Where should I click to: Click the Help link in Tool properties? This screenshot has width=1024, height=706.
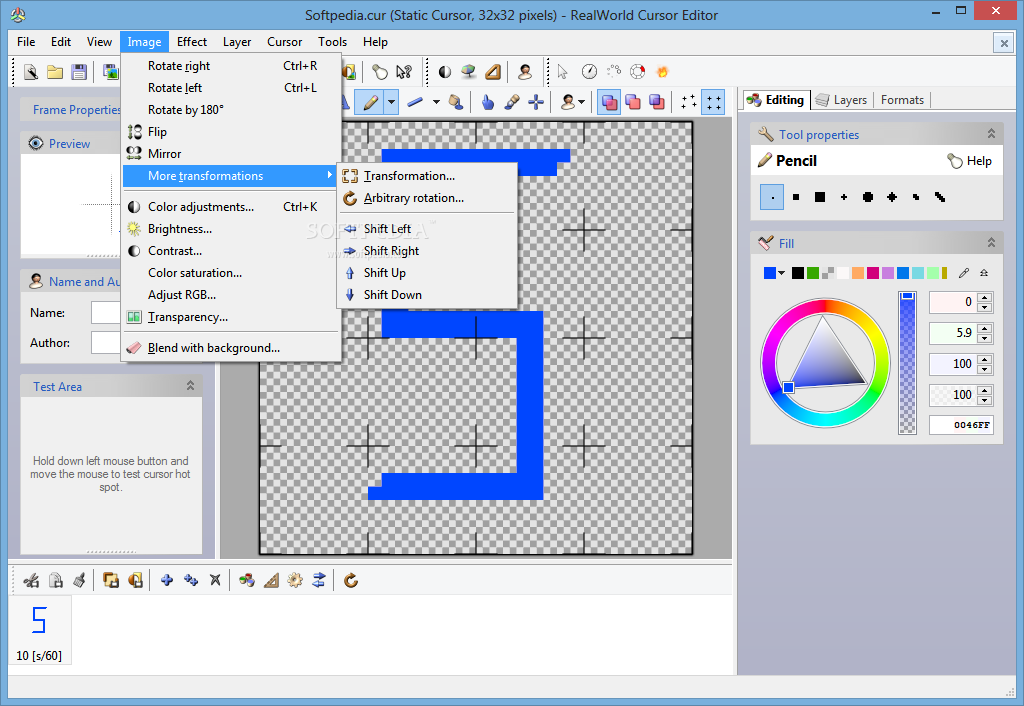(x=970, y=161)
